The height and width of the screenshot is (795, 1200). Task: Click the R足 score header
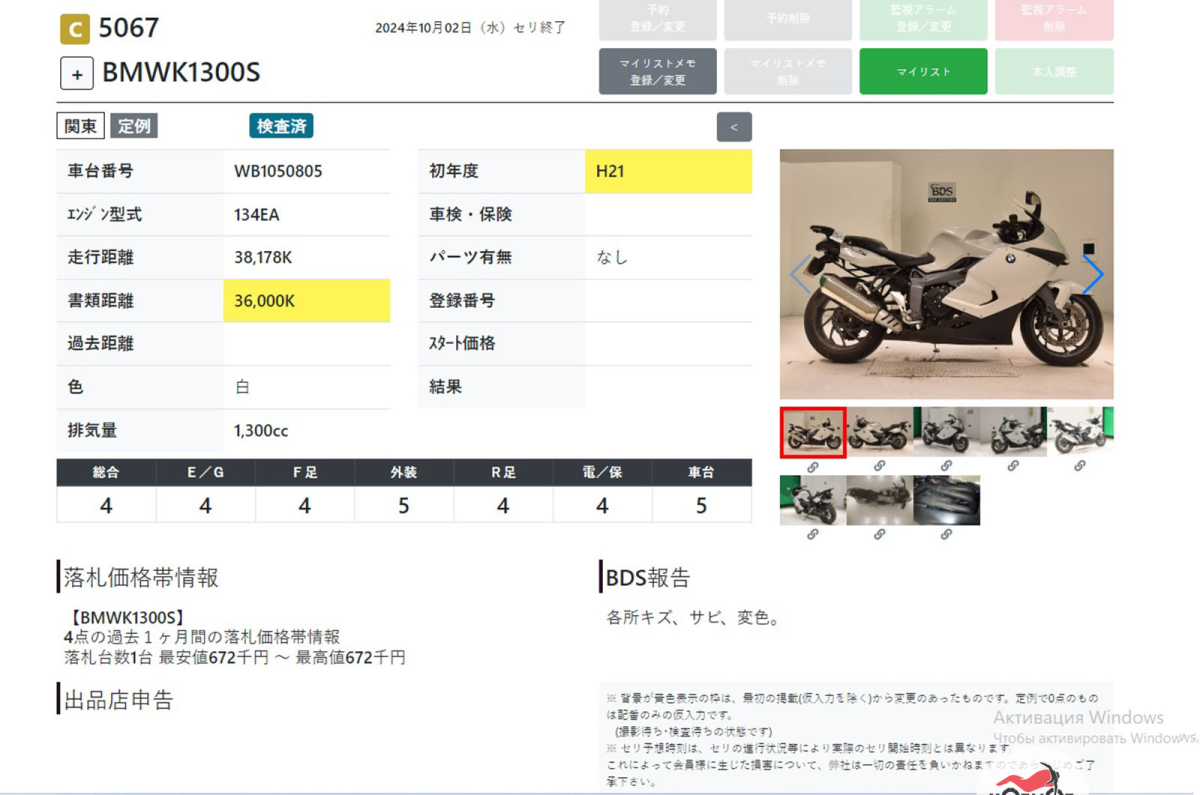coord(503,472)
